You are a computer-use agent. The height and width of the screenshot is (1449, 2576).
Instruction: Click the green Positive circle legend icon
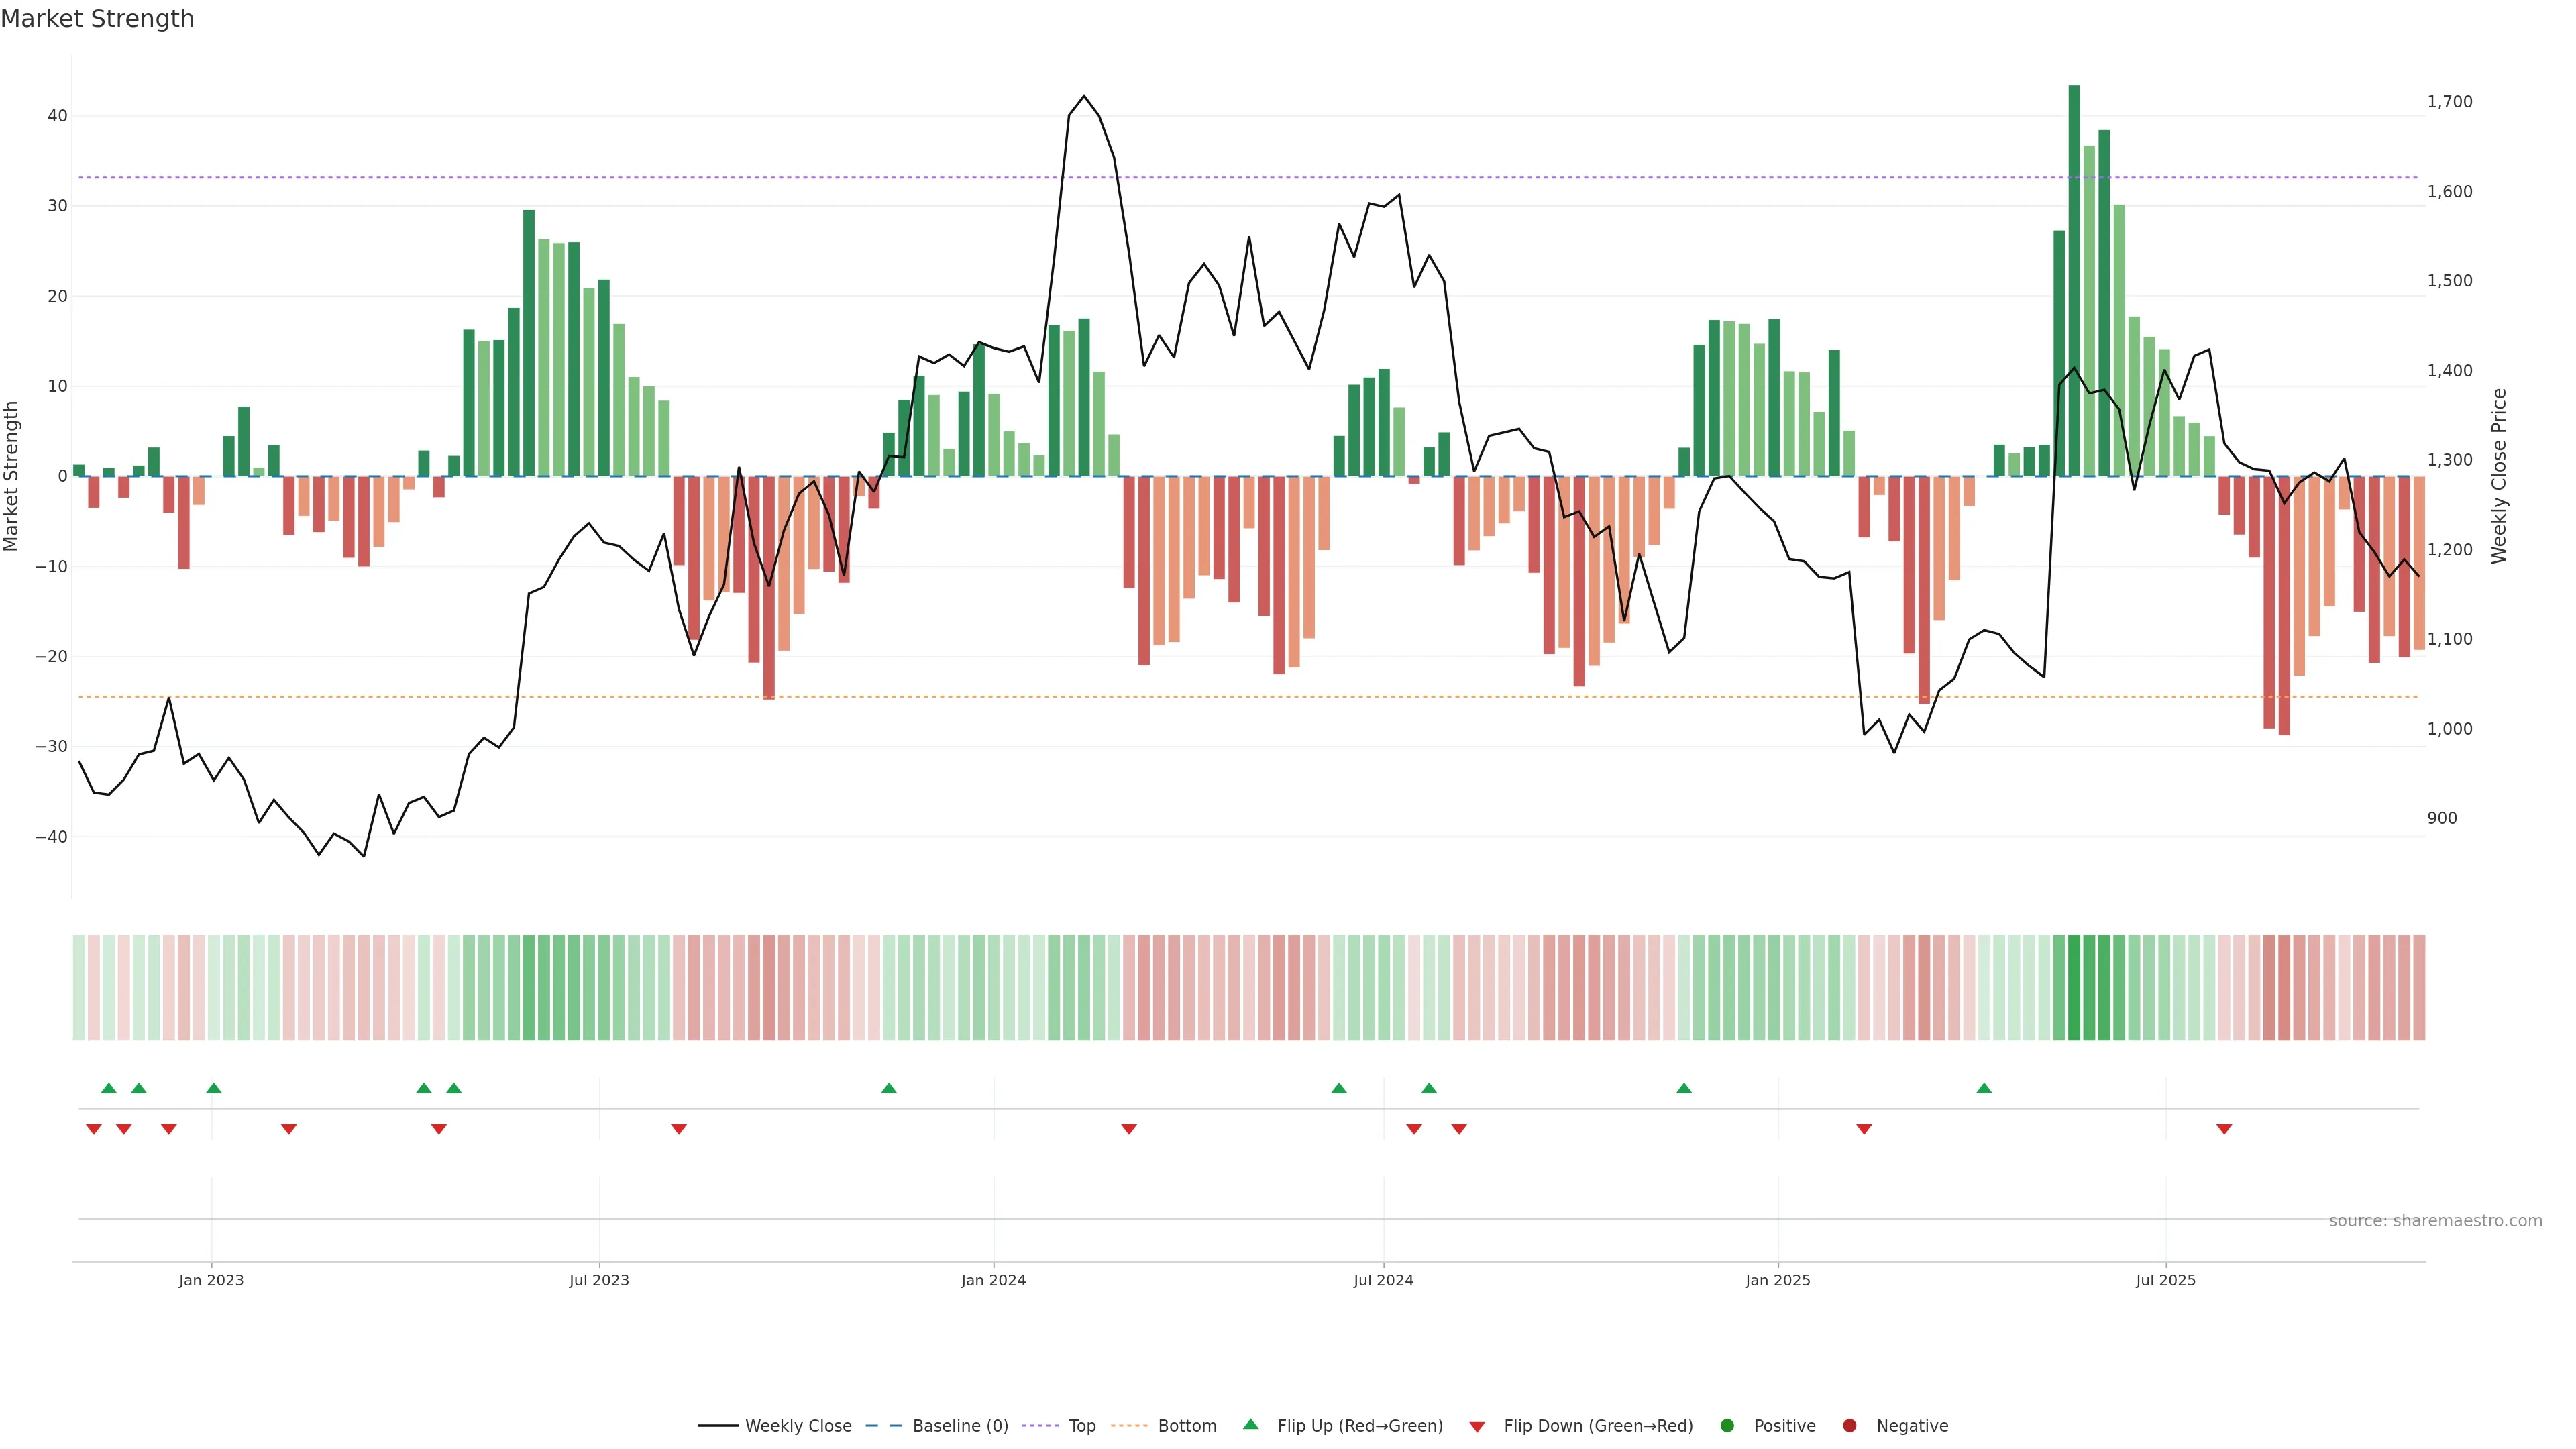click(1727, 1426)
